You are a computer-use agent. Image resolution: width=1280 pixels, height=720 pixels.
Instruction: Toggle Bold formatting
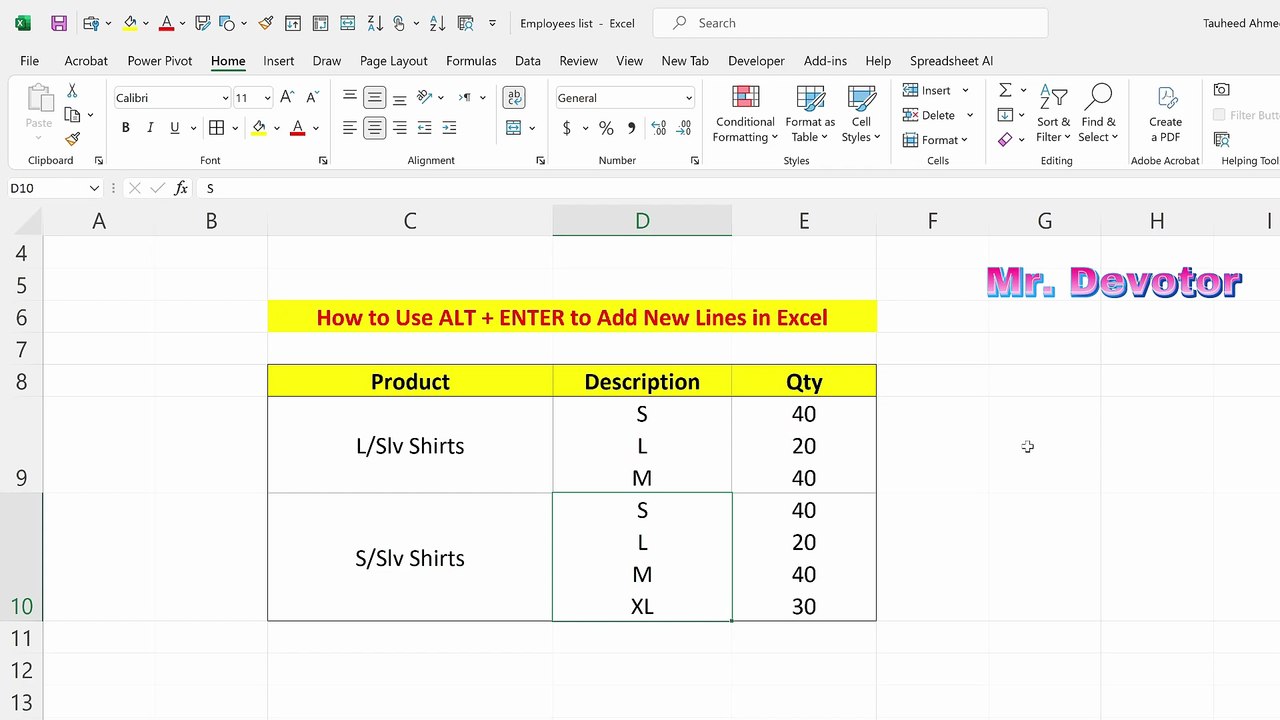(x=125, y=127)
